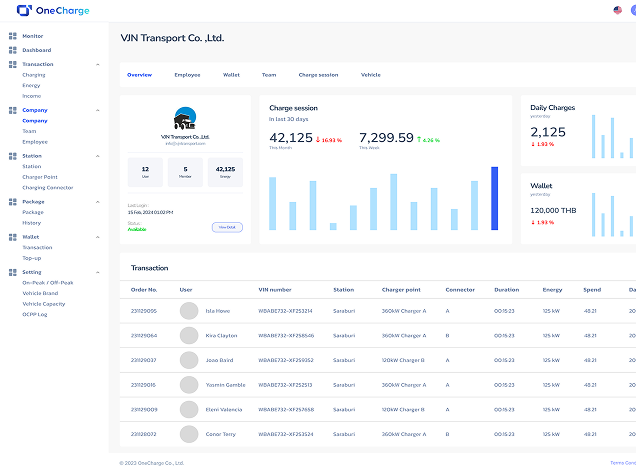Open History under Package
The image size is (636, 474).
[x=32, y=223]
